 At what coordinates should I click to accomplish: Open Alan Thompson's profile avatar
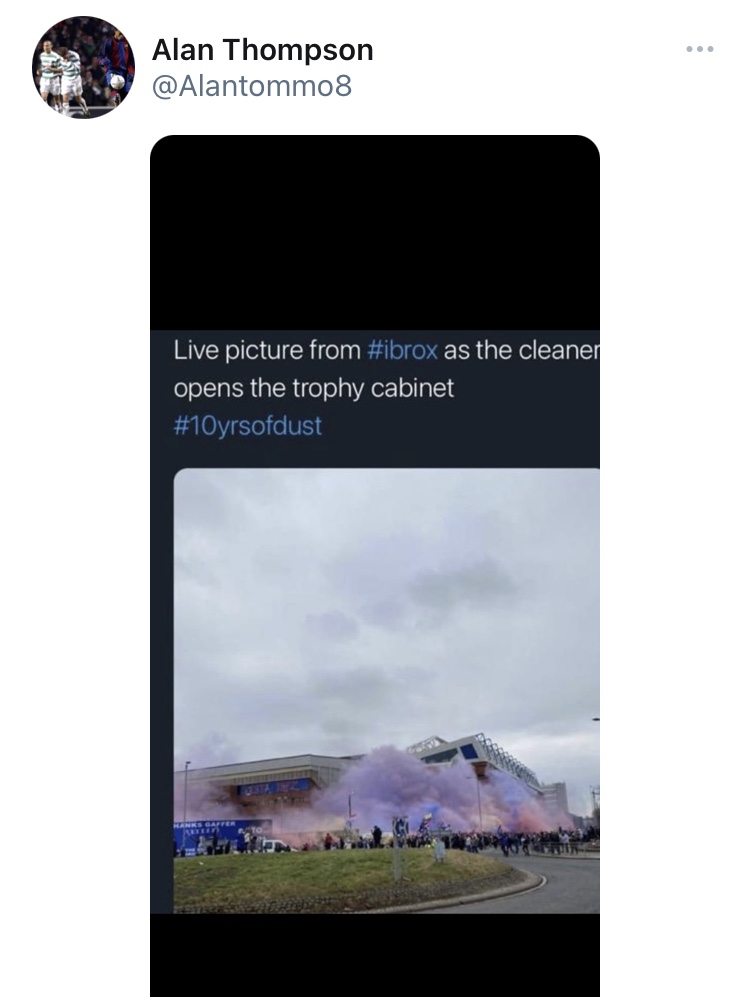[x=83, y=67]
